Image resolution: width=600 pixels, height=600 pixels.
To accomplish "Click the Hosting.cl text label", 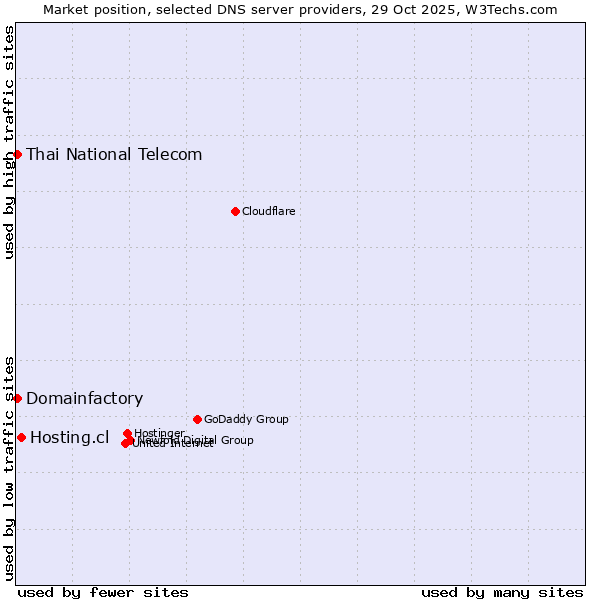I will click(69, 437).
